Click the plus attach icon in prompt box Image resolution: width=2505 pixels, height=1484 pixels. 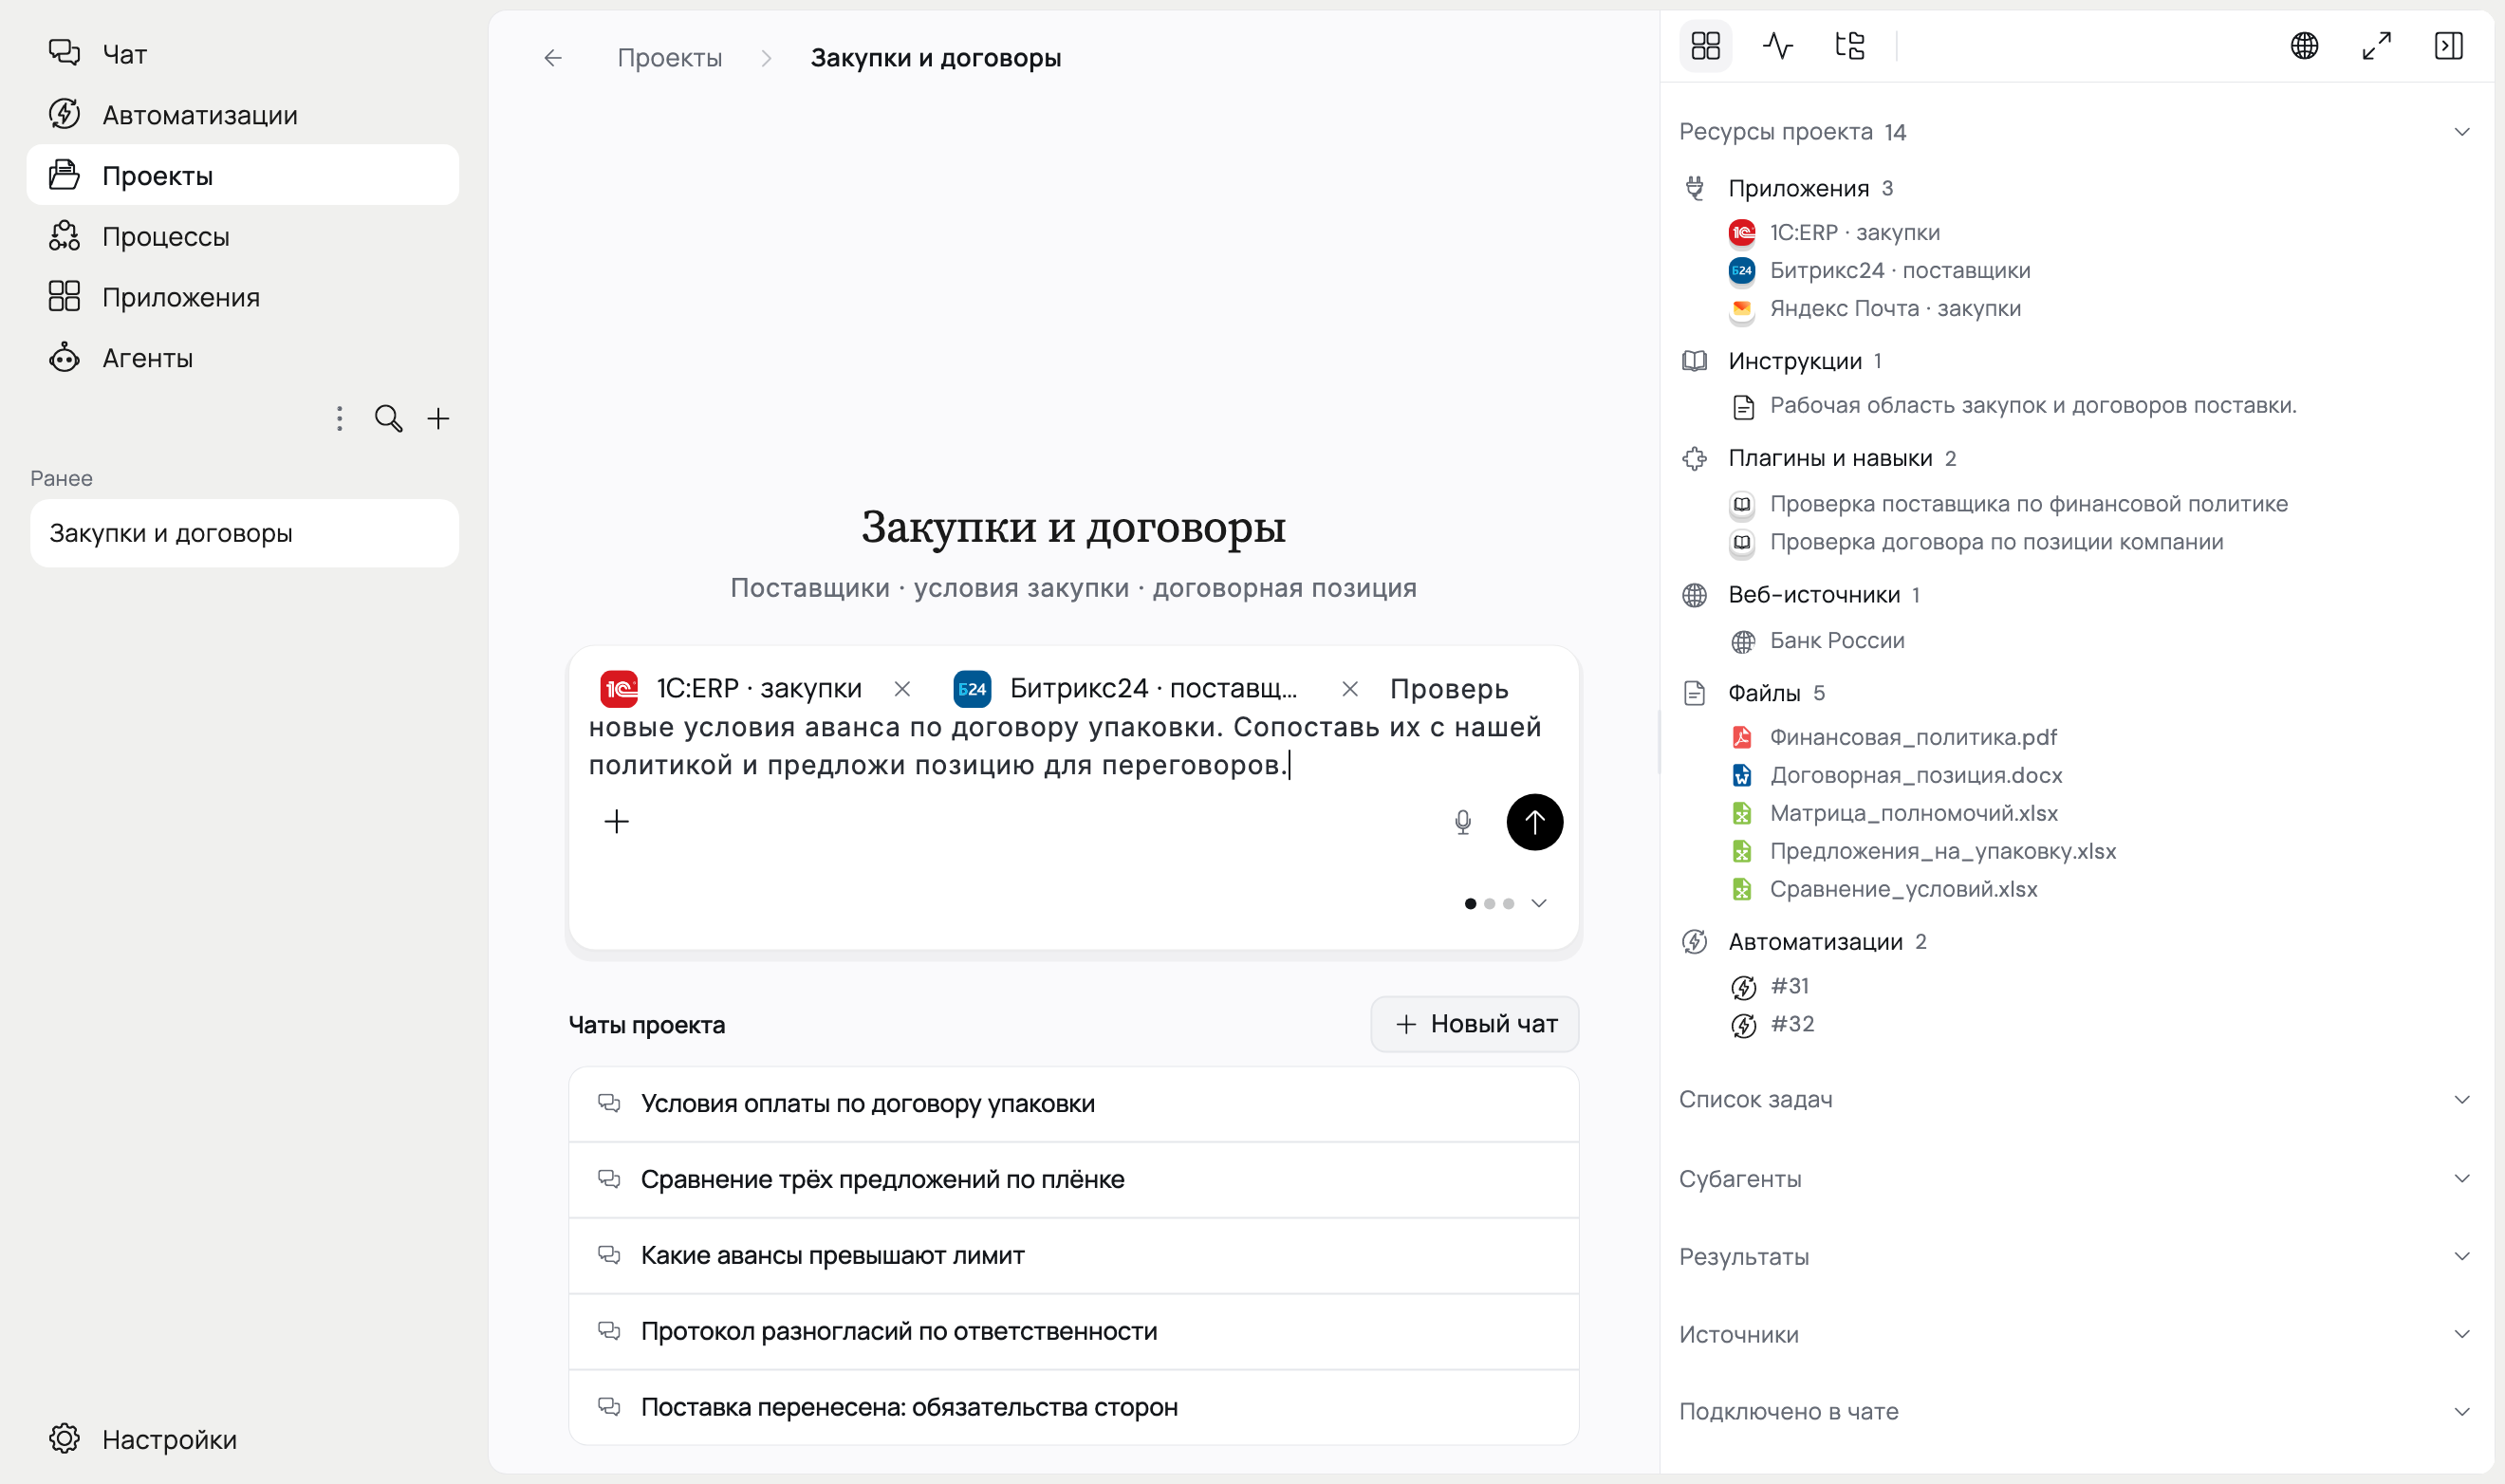(616, 821)
